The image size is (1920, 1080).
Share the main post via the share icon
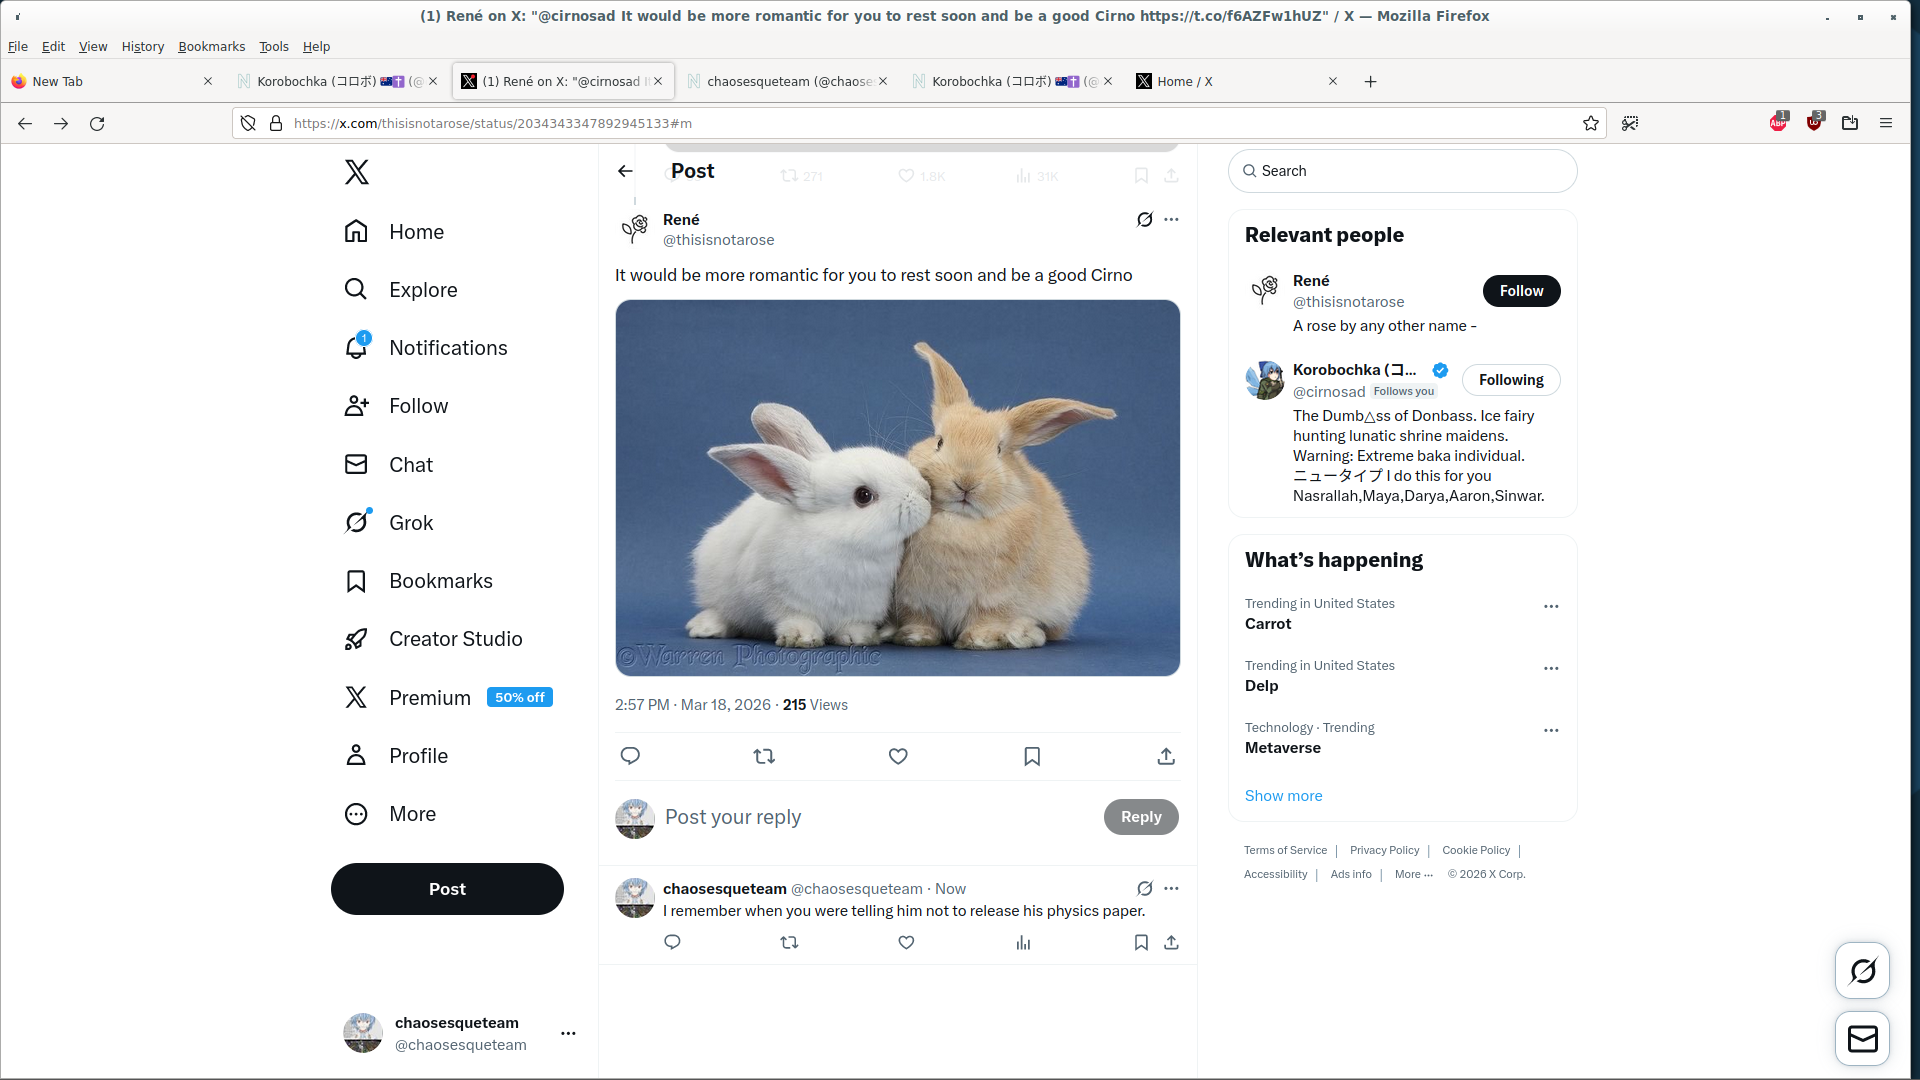(x=1166, y=757)
